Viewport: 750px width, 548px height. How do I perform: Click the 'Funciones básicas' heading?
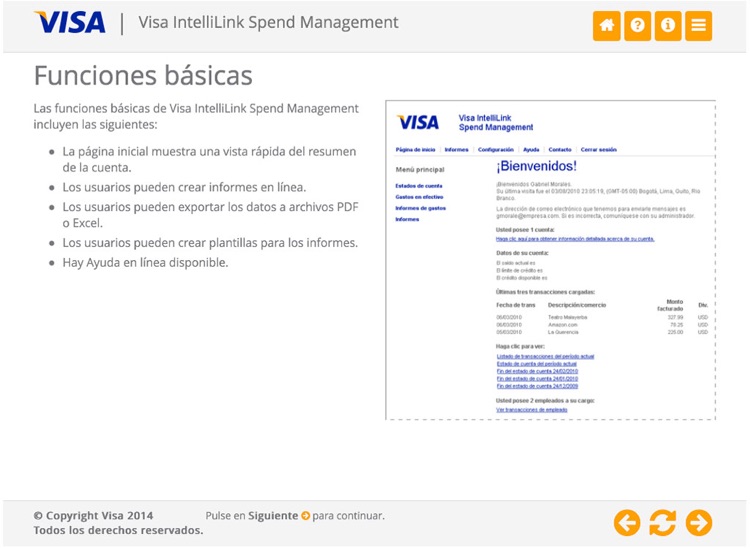143,76
